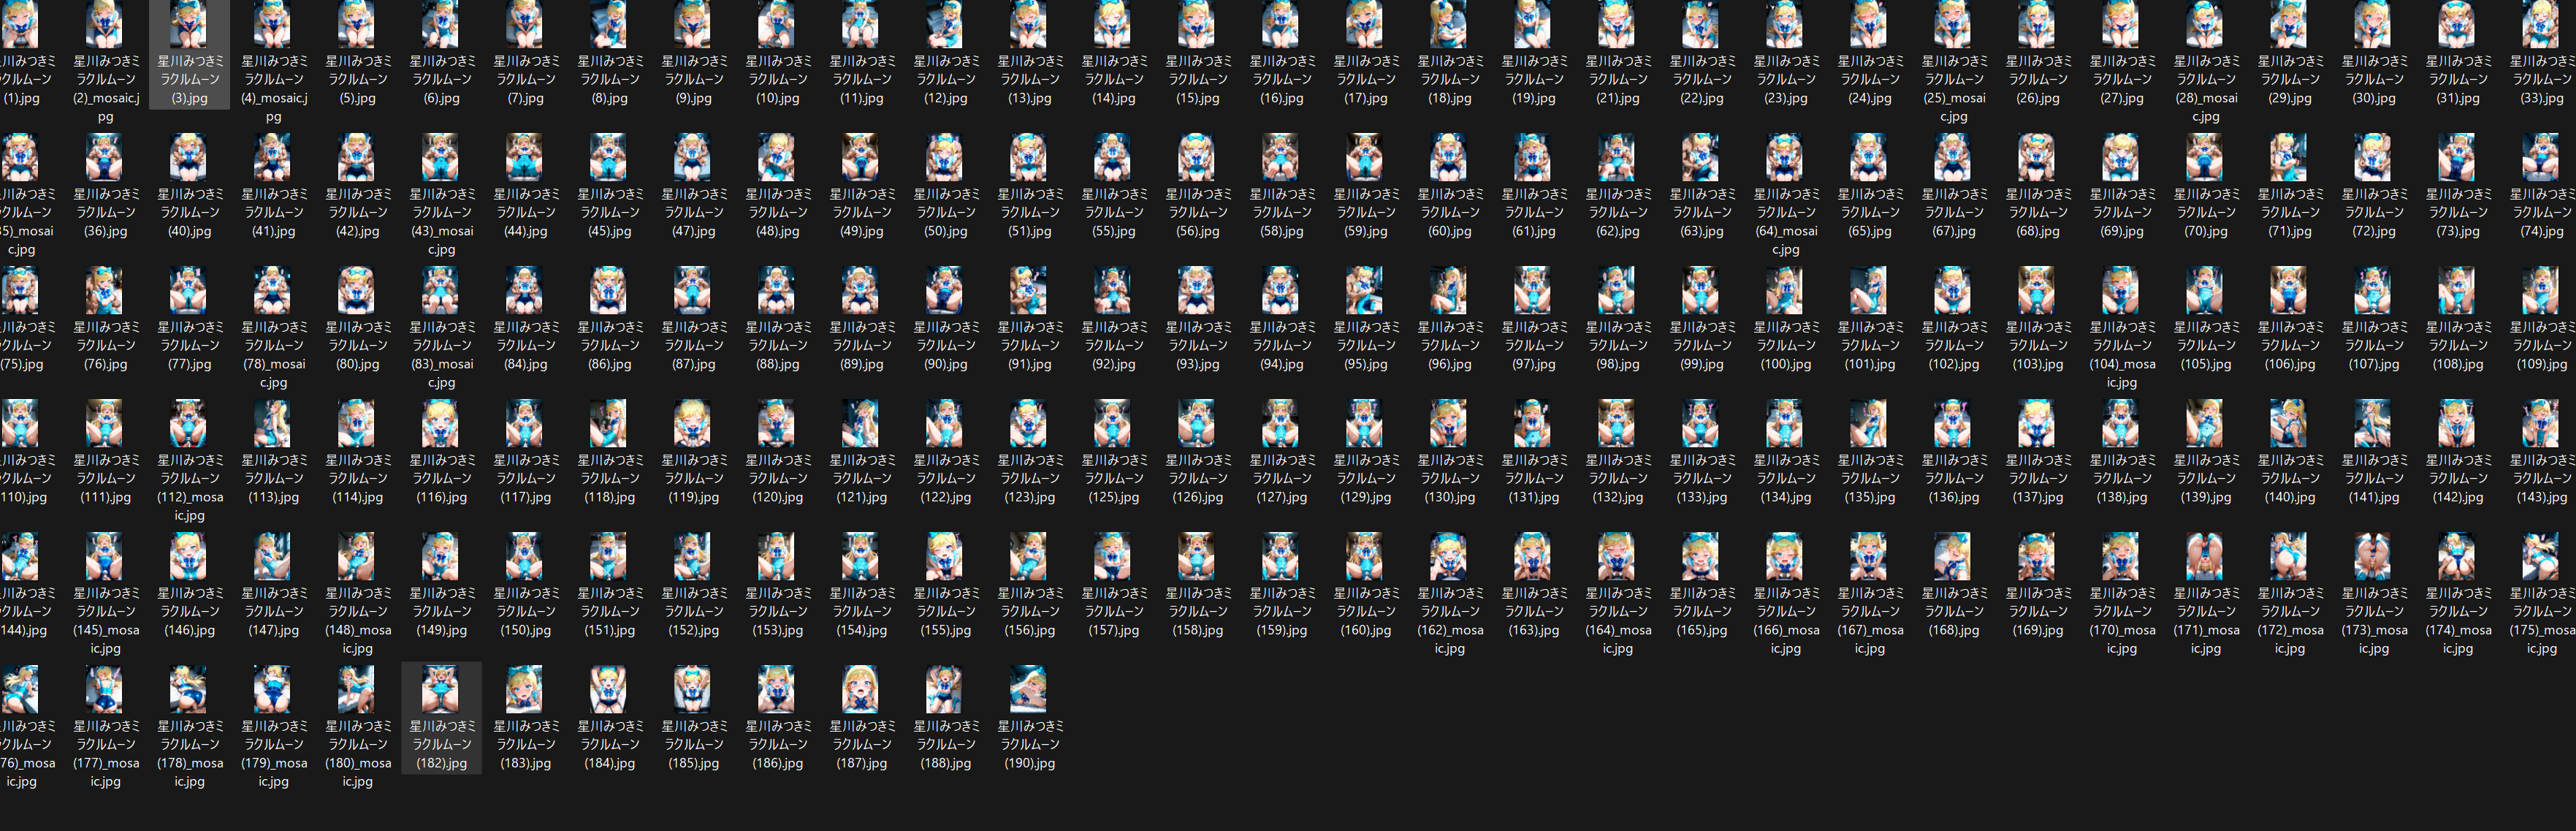
Task: Select the file label ending (31).jpg
Action: tap(2457, 80)
